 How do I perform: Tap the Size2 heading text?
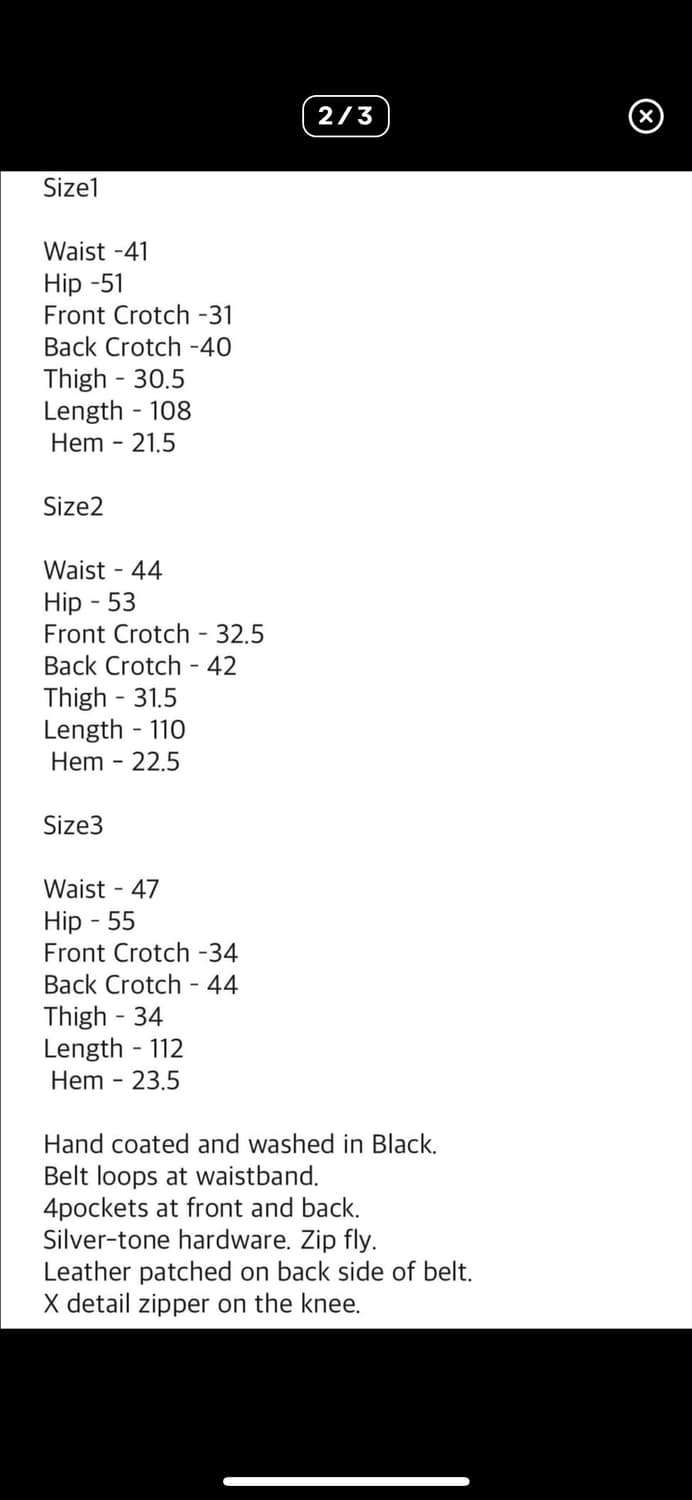point(73,506)
